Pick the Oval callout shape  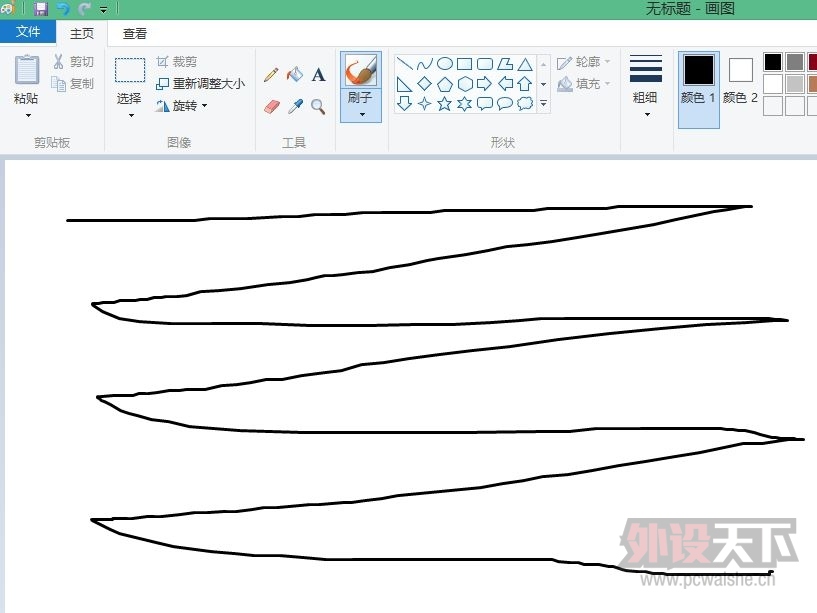(x=505, y=103)
